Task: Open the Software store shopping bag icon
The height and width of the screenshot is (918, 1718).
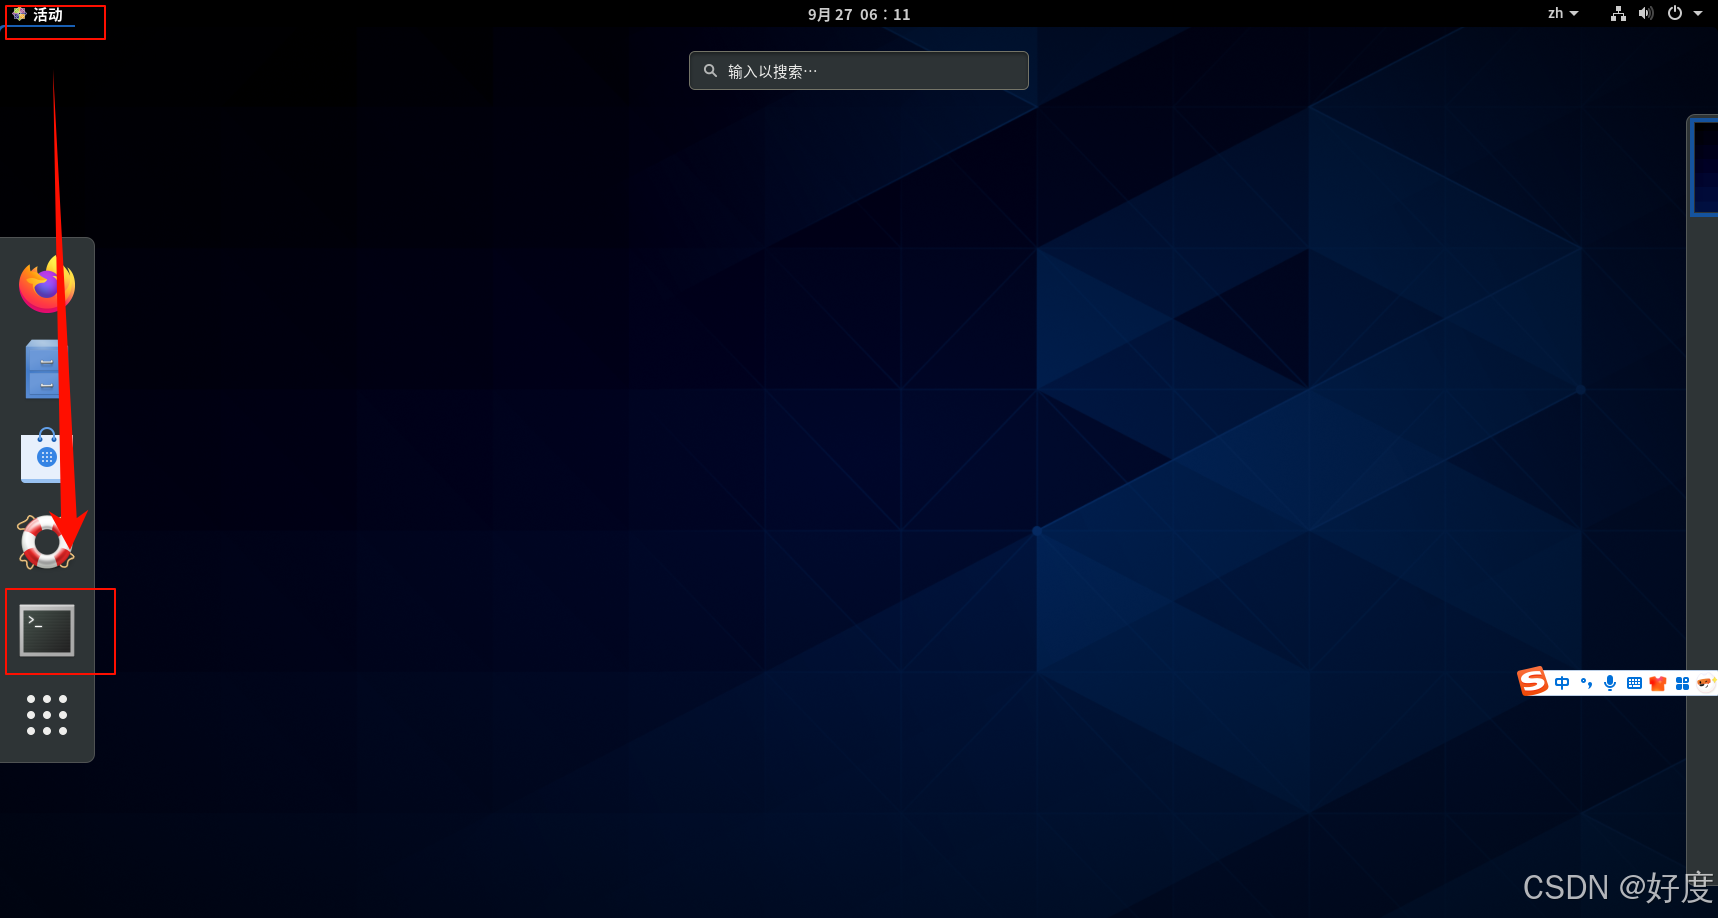Action: [x=46, y=456]
